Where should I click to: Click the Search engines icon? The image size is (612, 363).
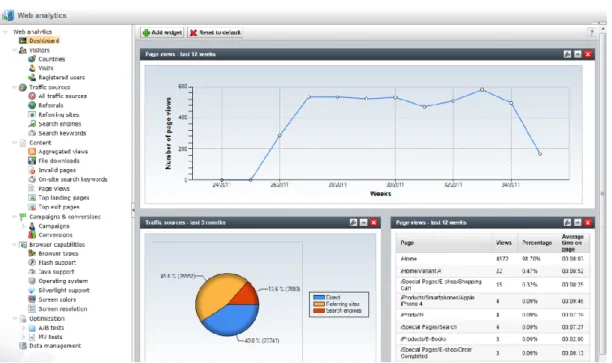(32, 124)
